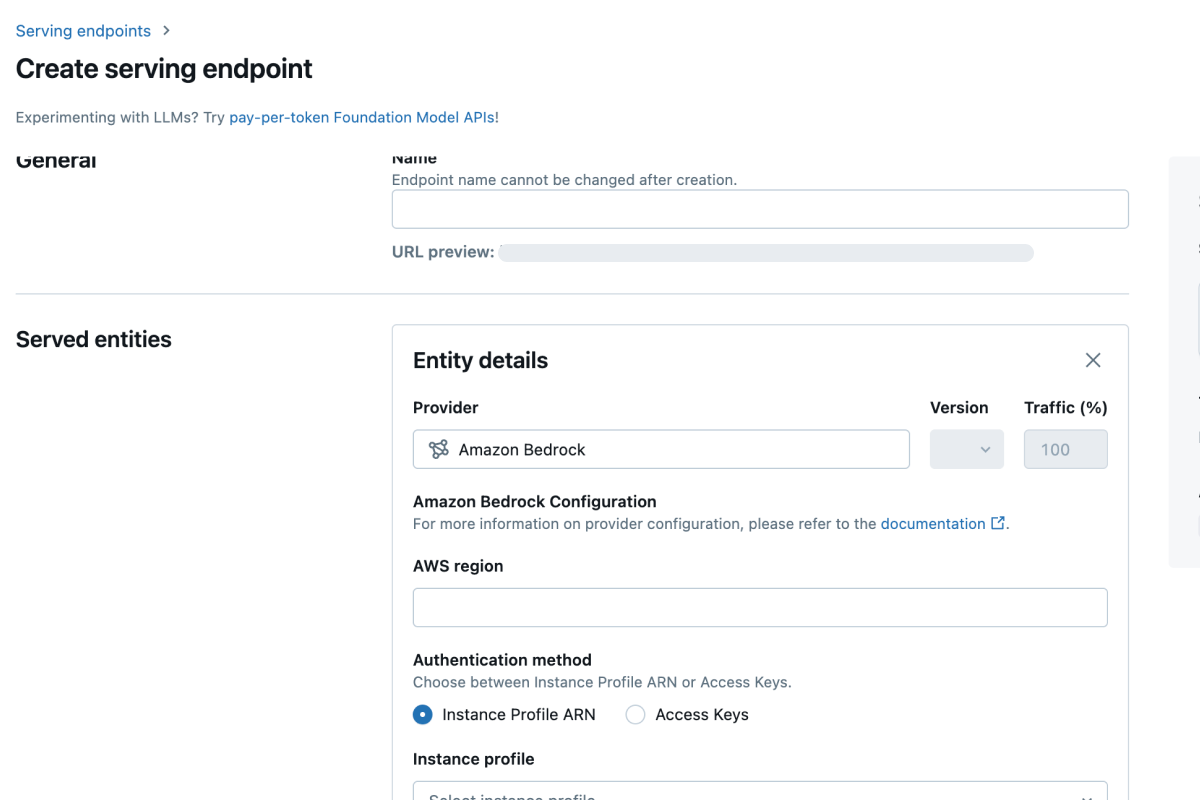Open the Amazon Bedrock provider selector
This screenshot has height=800, width=1200.
point(661,449)
